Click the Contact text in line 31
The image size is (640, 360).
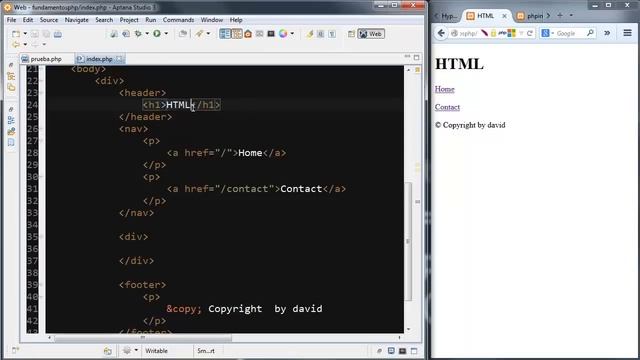pos(301,189)
